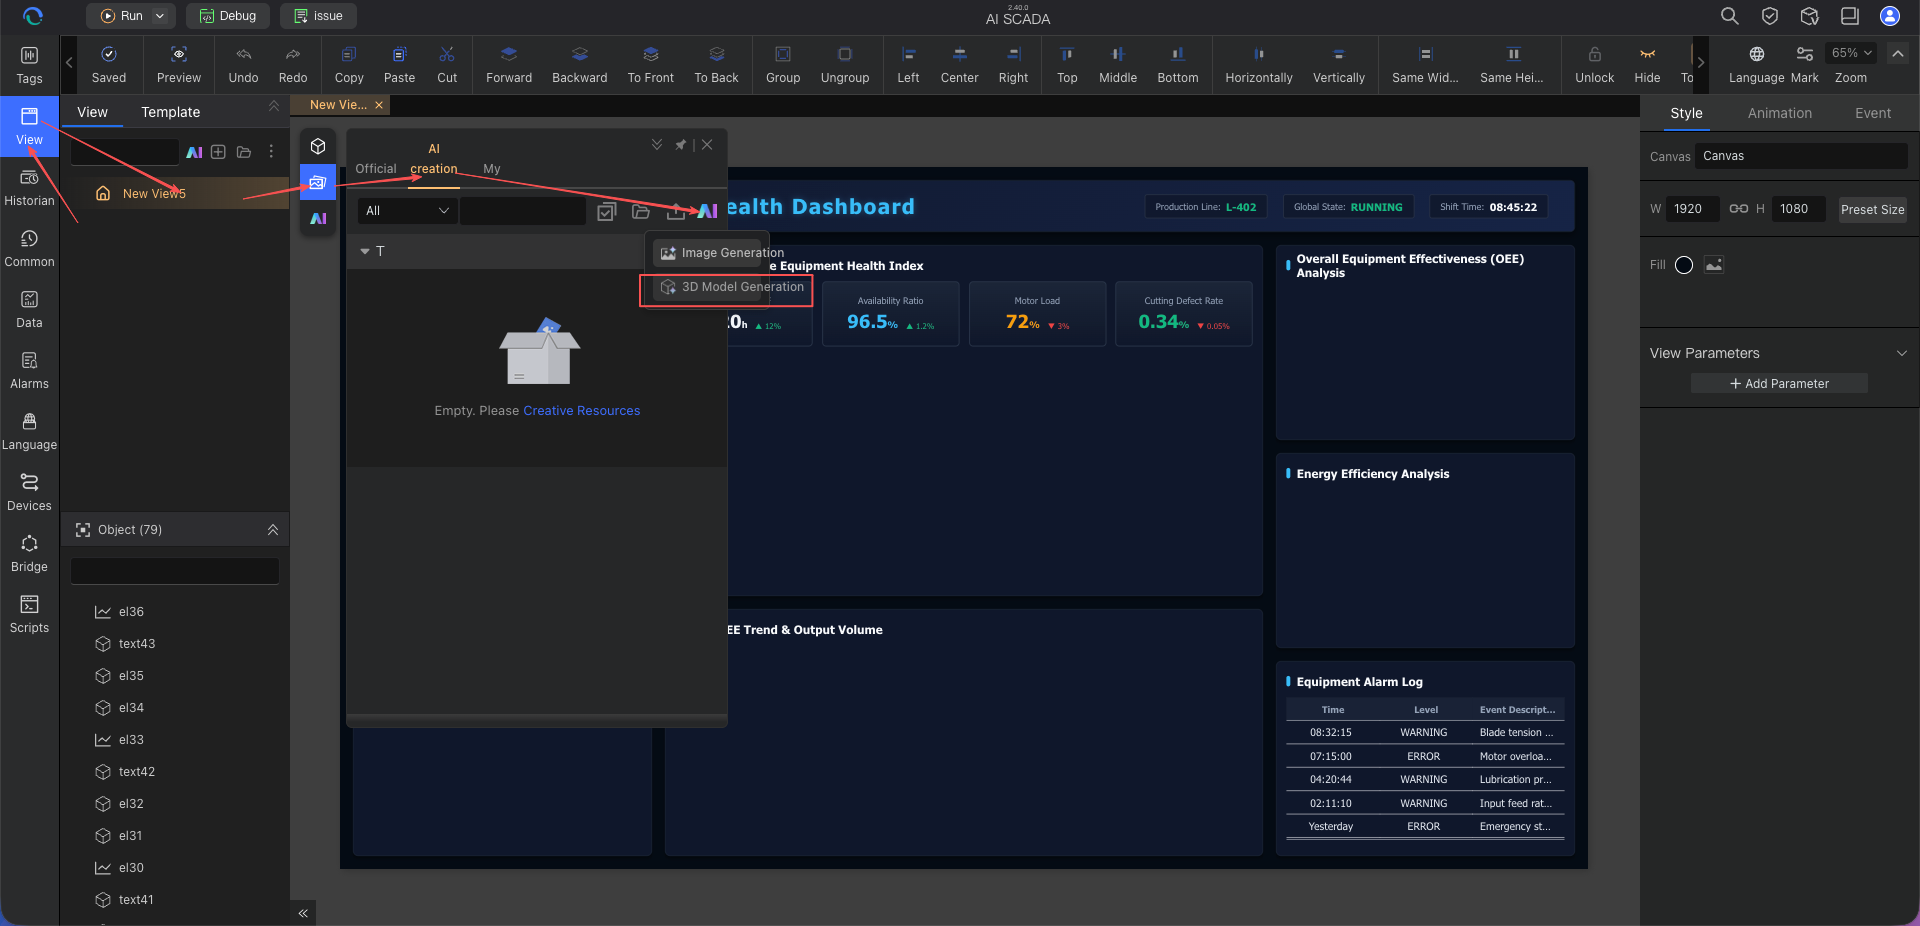
Task: Collapse the toolbar ribbon chevron
Action: click(x=1897, y=53)
